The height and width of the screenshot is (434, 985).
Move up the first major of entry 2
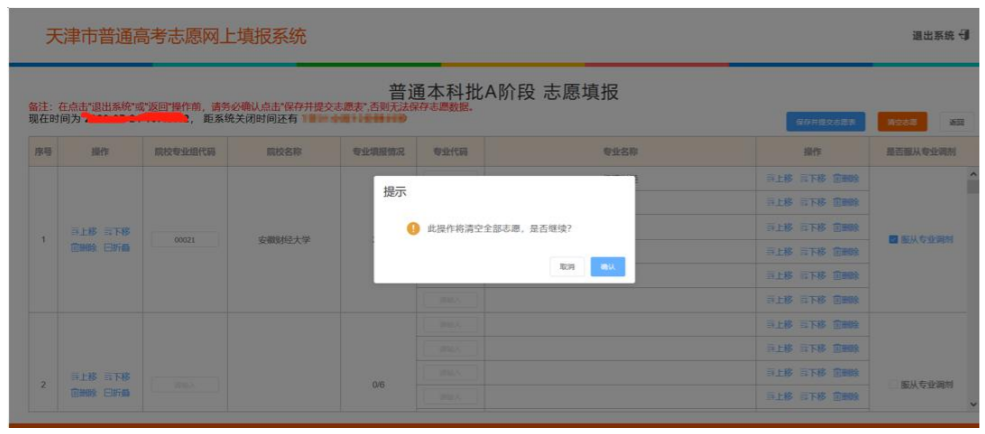779,325
